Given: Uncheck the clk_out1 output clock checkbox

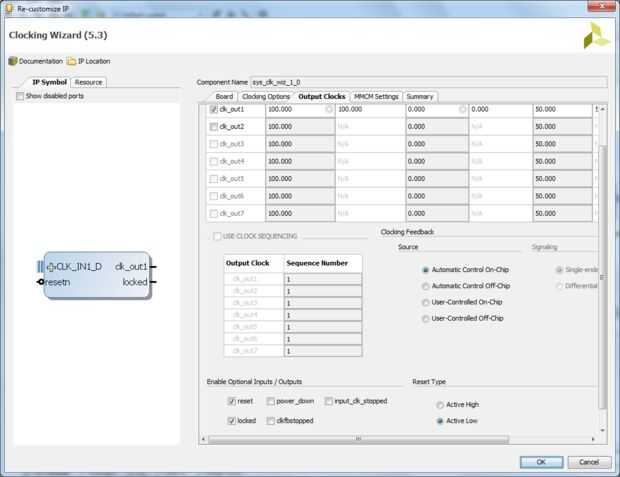Looking at the screenshot, I should click(x=214, y=109).
